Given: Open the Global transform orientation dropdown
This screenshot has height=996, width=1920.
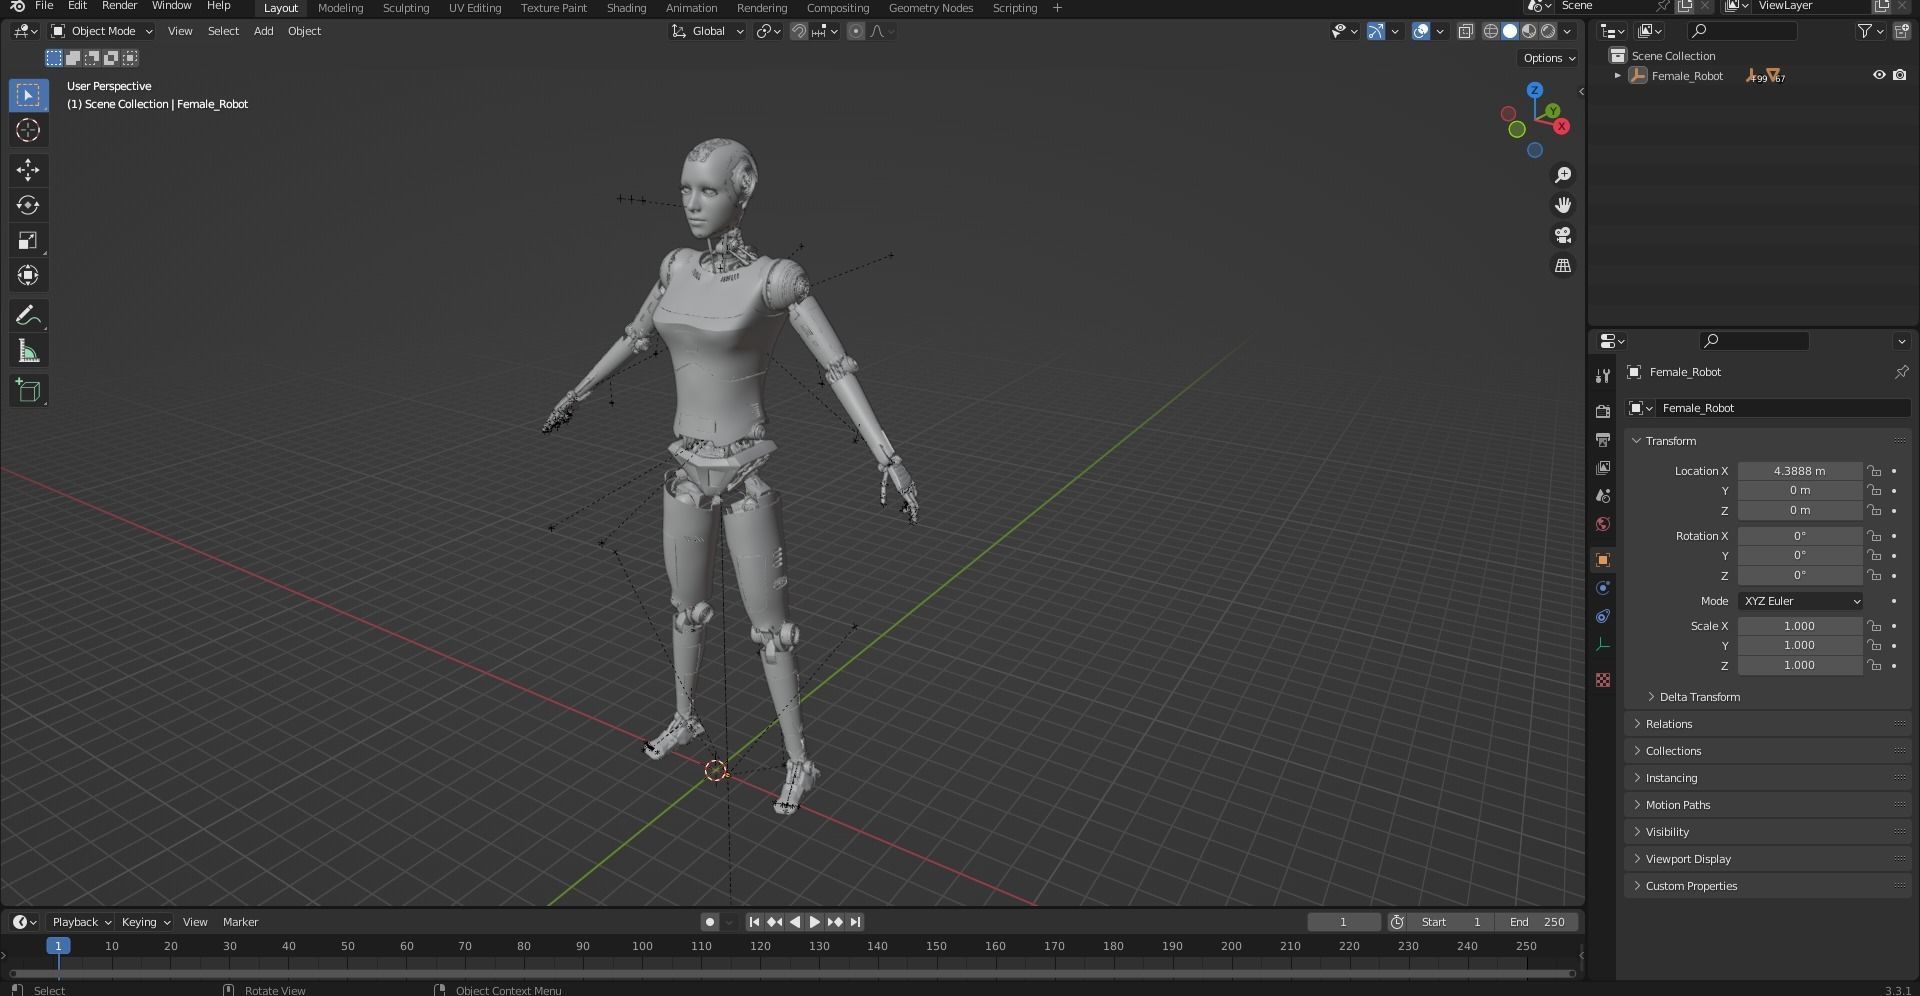Looking at the screenshot, I should (707, 31).
